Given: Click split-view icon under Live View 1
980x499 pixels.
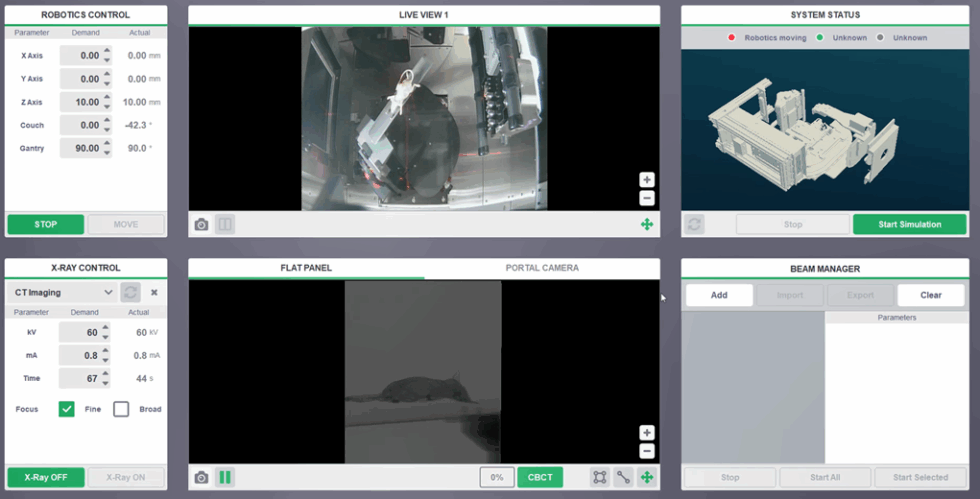Looking at the screenshot, I should click(225, 225).
